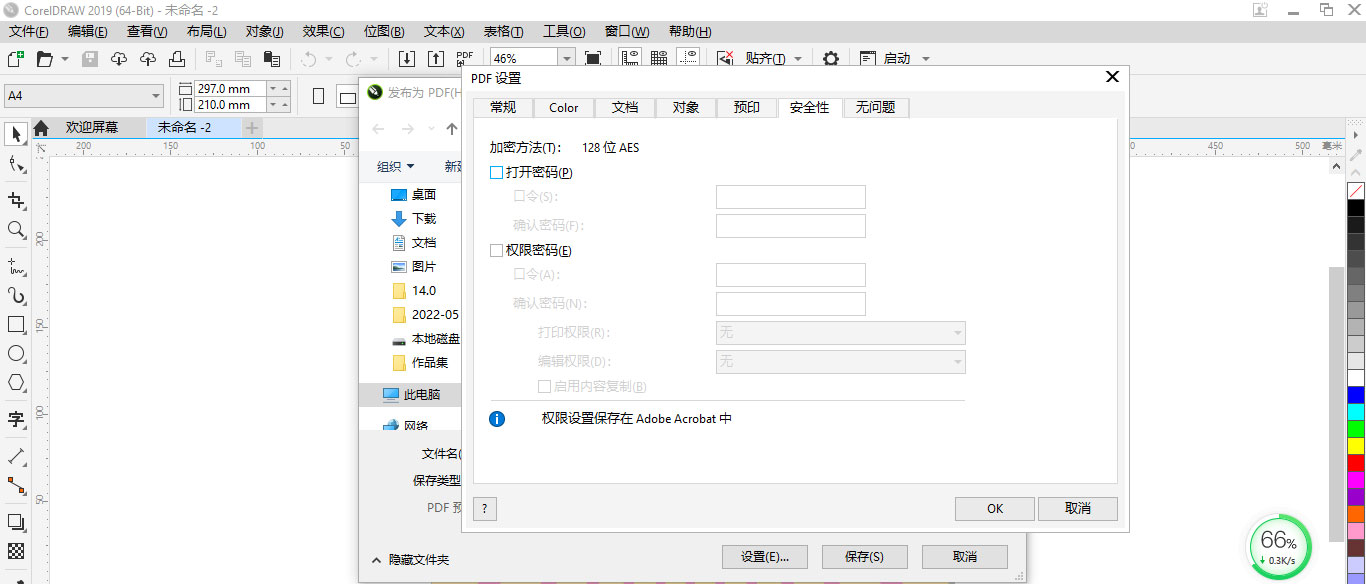Select the Pick tool in the toolbox
The height and width of the screenshot is (584, 1366).
pos(16,134)
